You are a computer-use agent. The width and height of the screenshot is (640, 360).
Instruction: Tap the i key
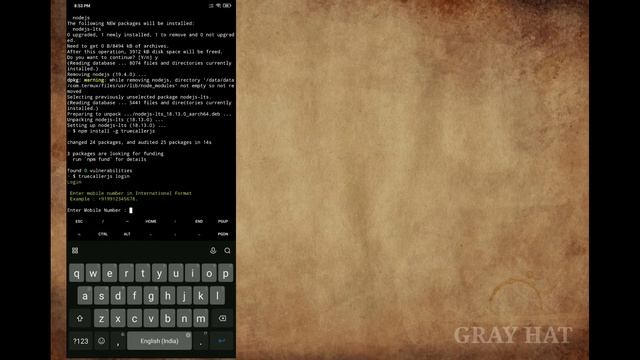(192, 273)
